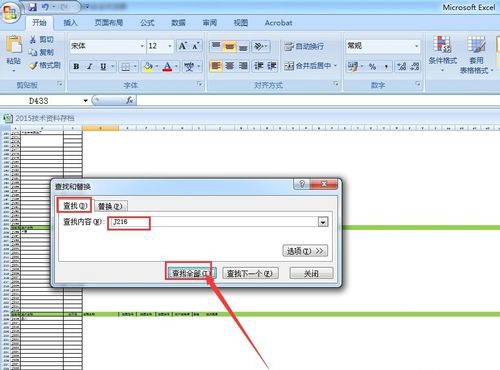Toggle Italic formatting button
The width and height of the screenshot is (500, 370).
coord(90,66)
